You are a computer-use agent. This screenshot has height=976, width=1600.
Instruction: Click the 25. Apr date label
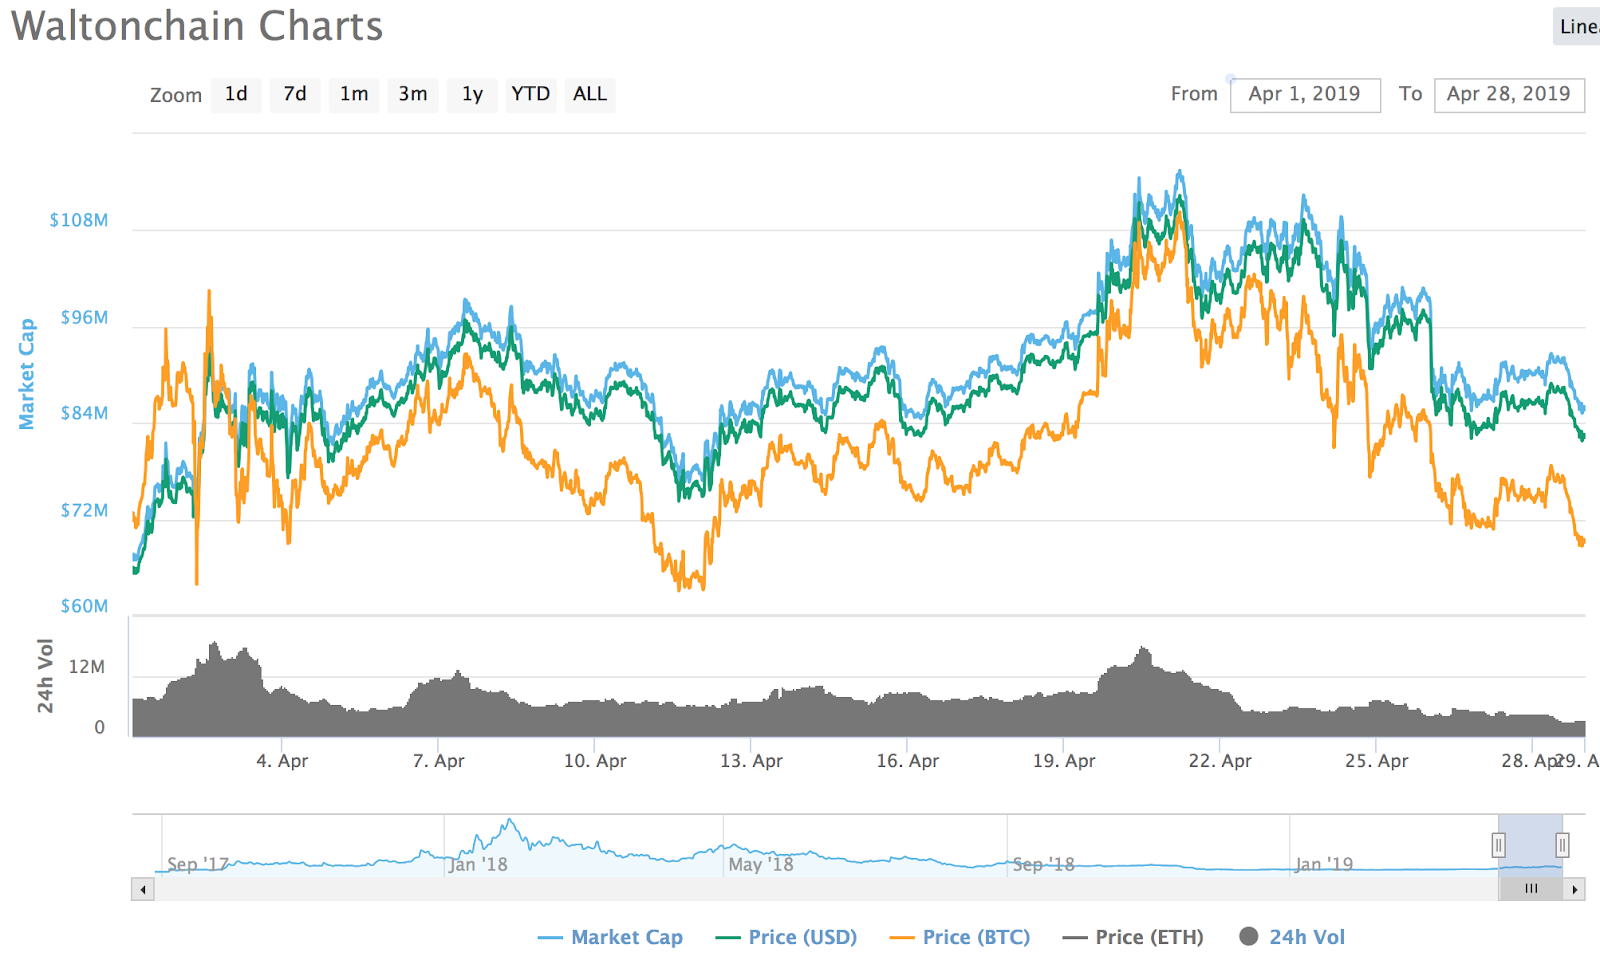pos(1377,761)
